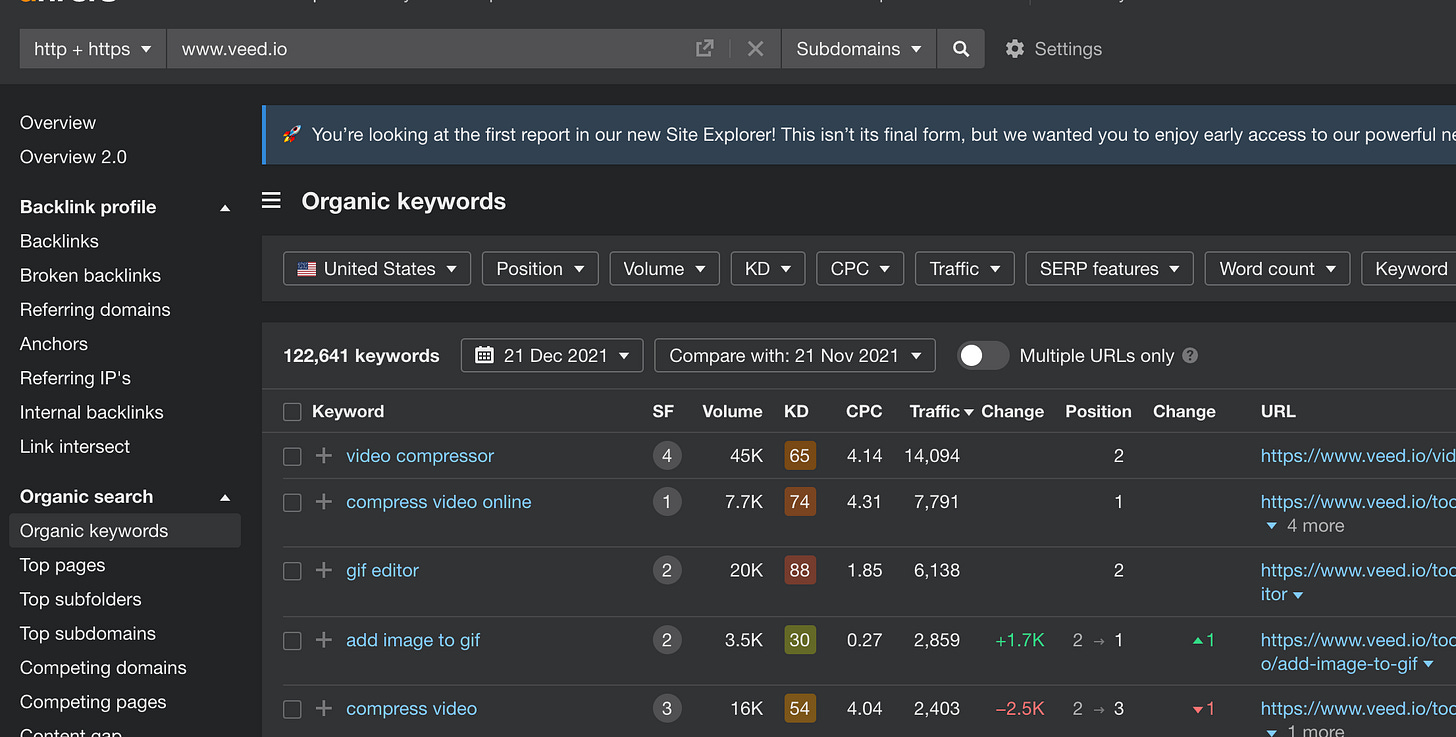
Task: Collapse the Backlink profile section
Action: [225, 208]
